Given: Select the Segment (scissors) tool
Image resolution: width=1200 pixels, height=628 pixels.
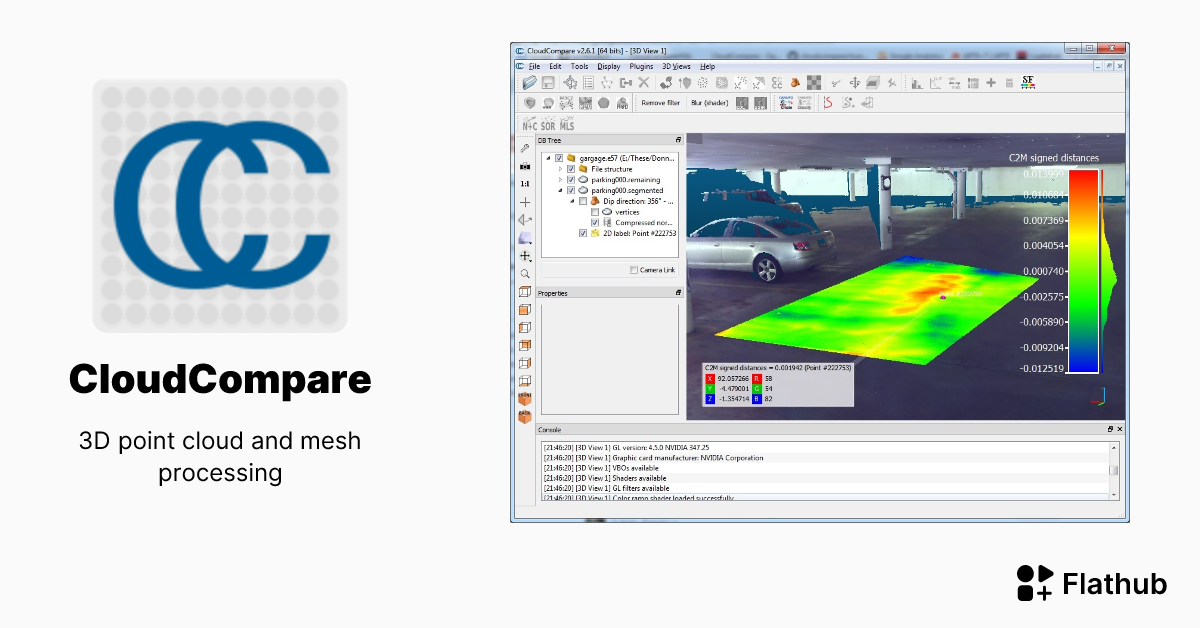Looking at the screenshot, I should pos(835,82).
